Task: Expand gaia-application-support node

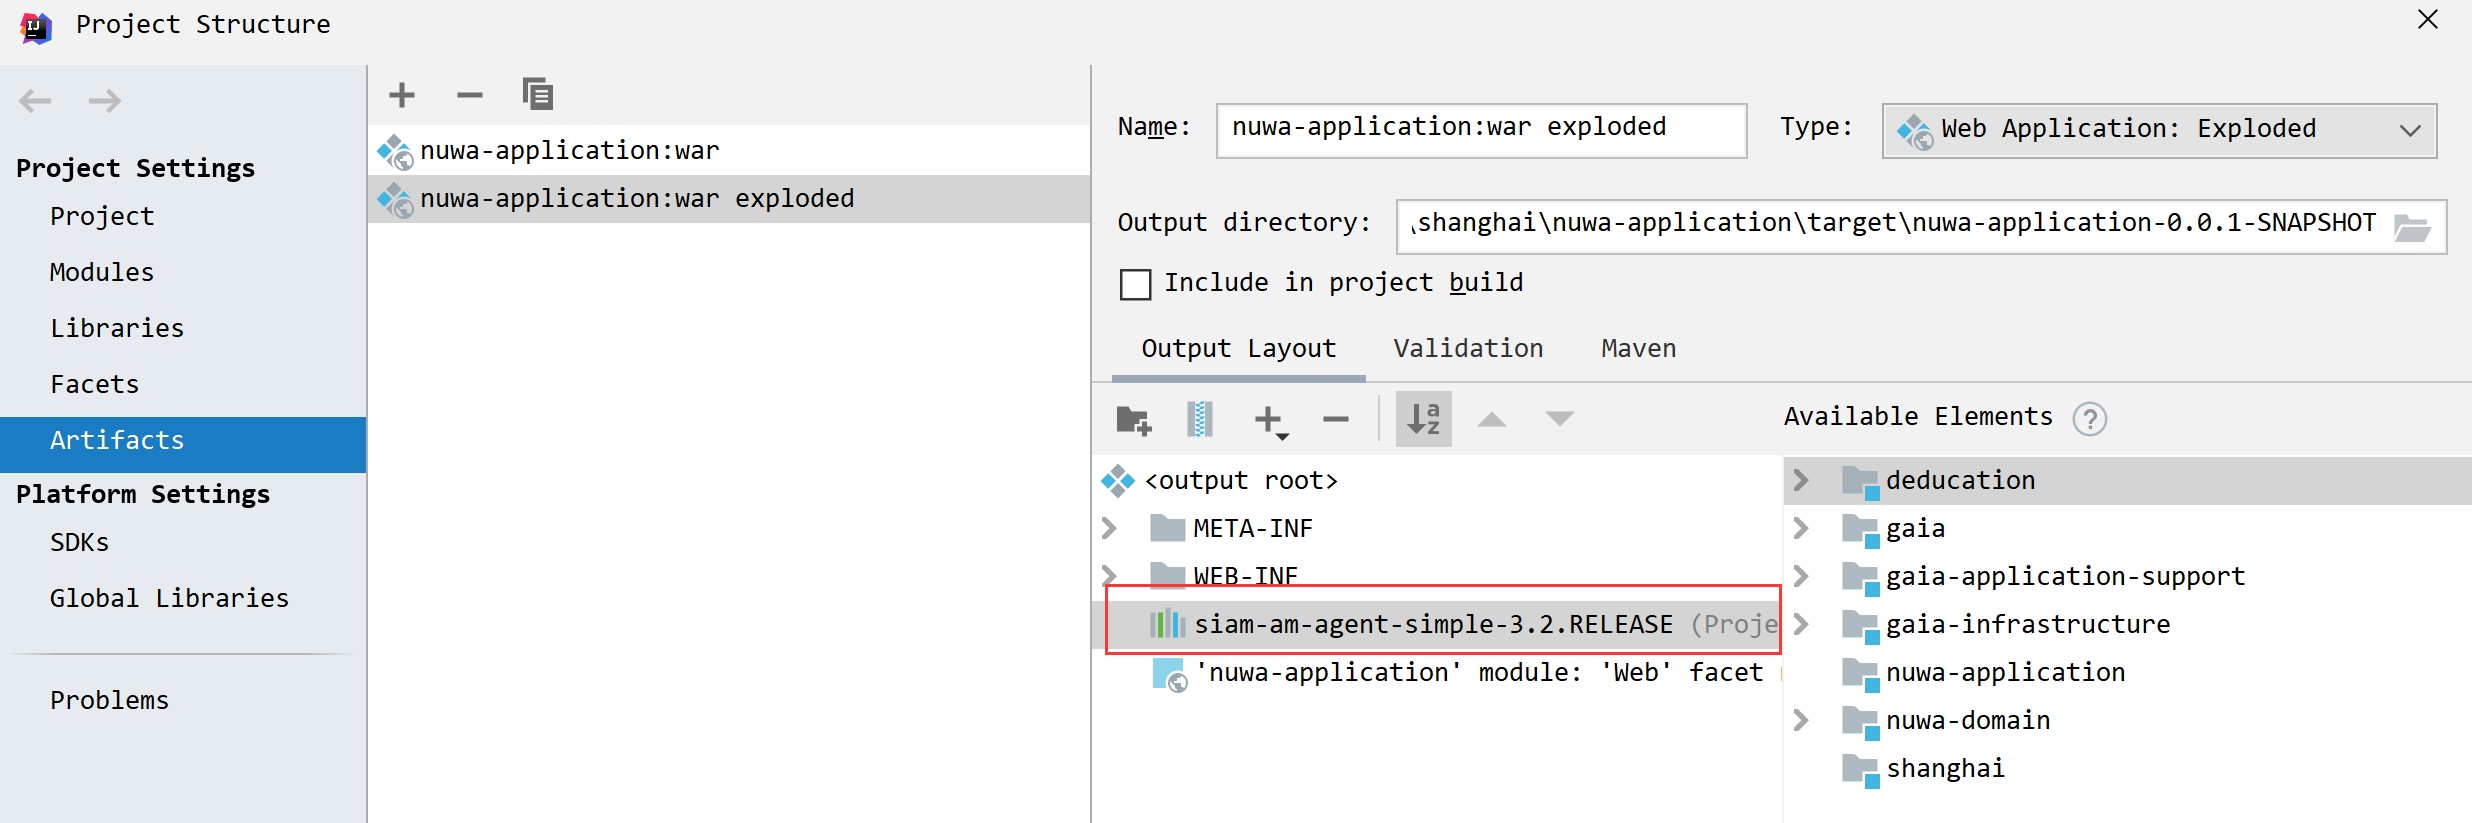Action: pos(1801,576)
